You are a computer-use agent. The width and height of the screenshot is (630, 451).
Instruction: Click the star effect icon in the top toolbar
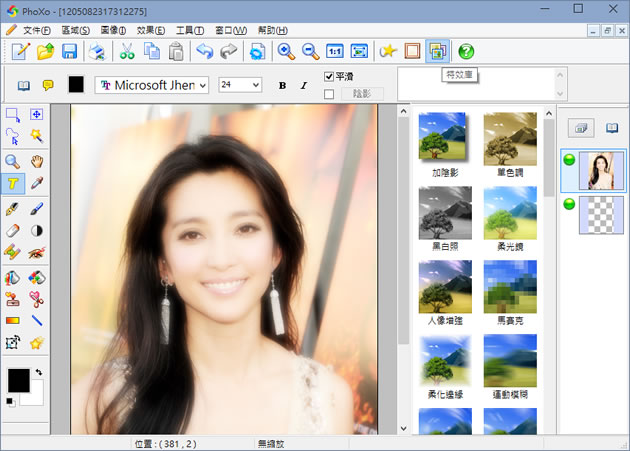coord(388,51)
